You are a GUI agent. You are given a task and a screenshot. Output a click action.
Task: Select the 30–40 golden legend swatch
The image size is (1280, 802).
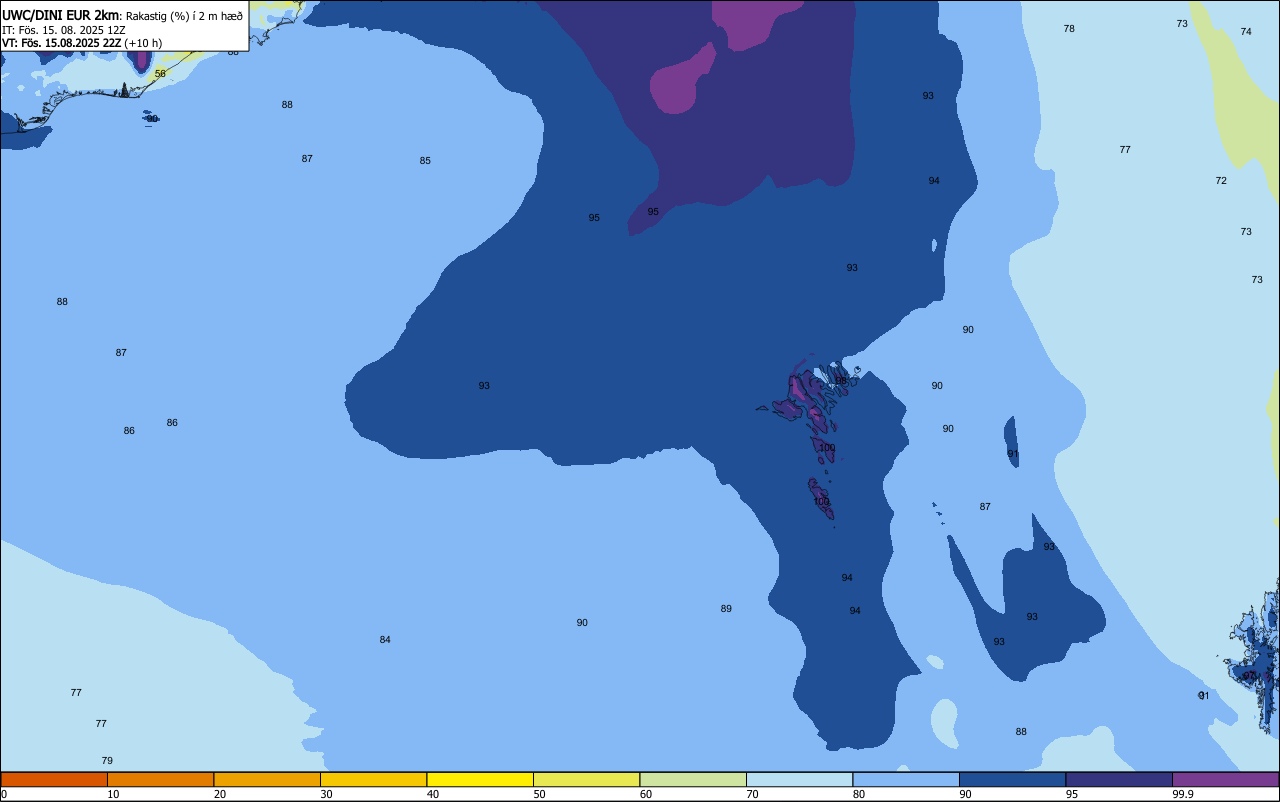click(x=373, y=779)
